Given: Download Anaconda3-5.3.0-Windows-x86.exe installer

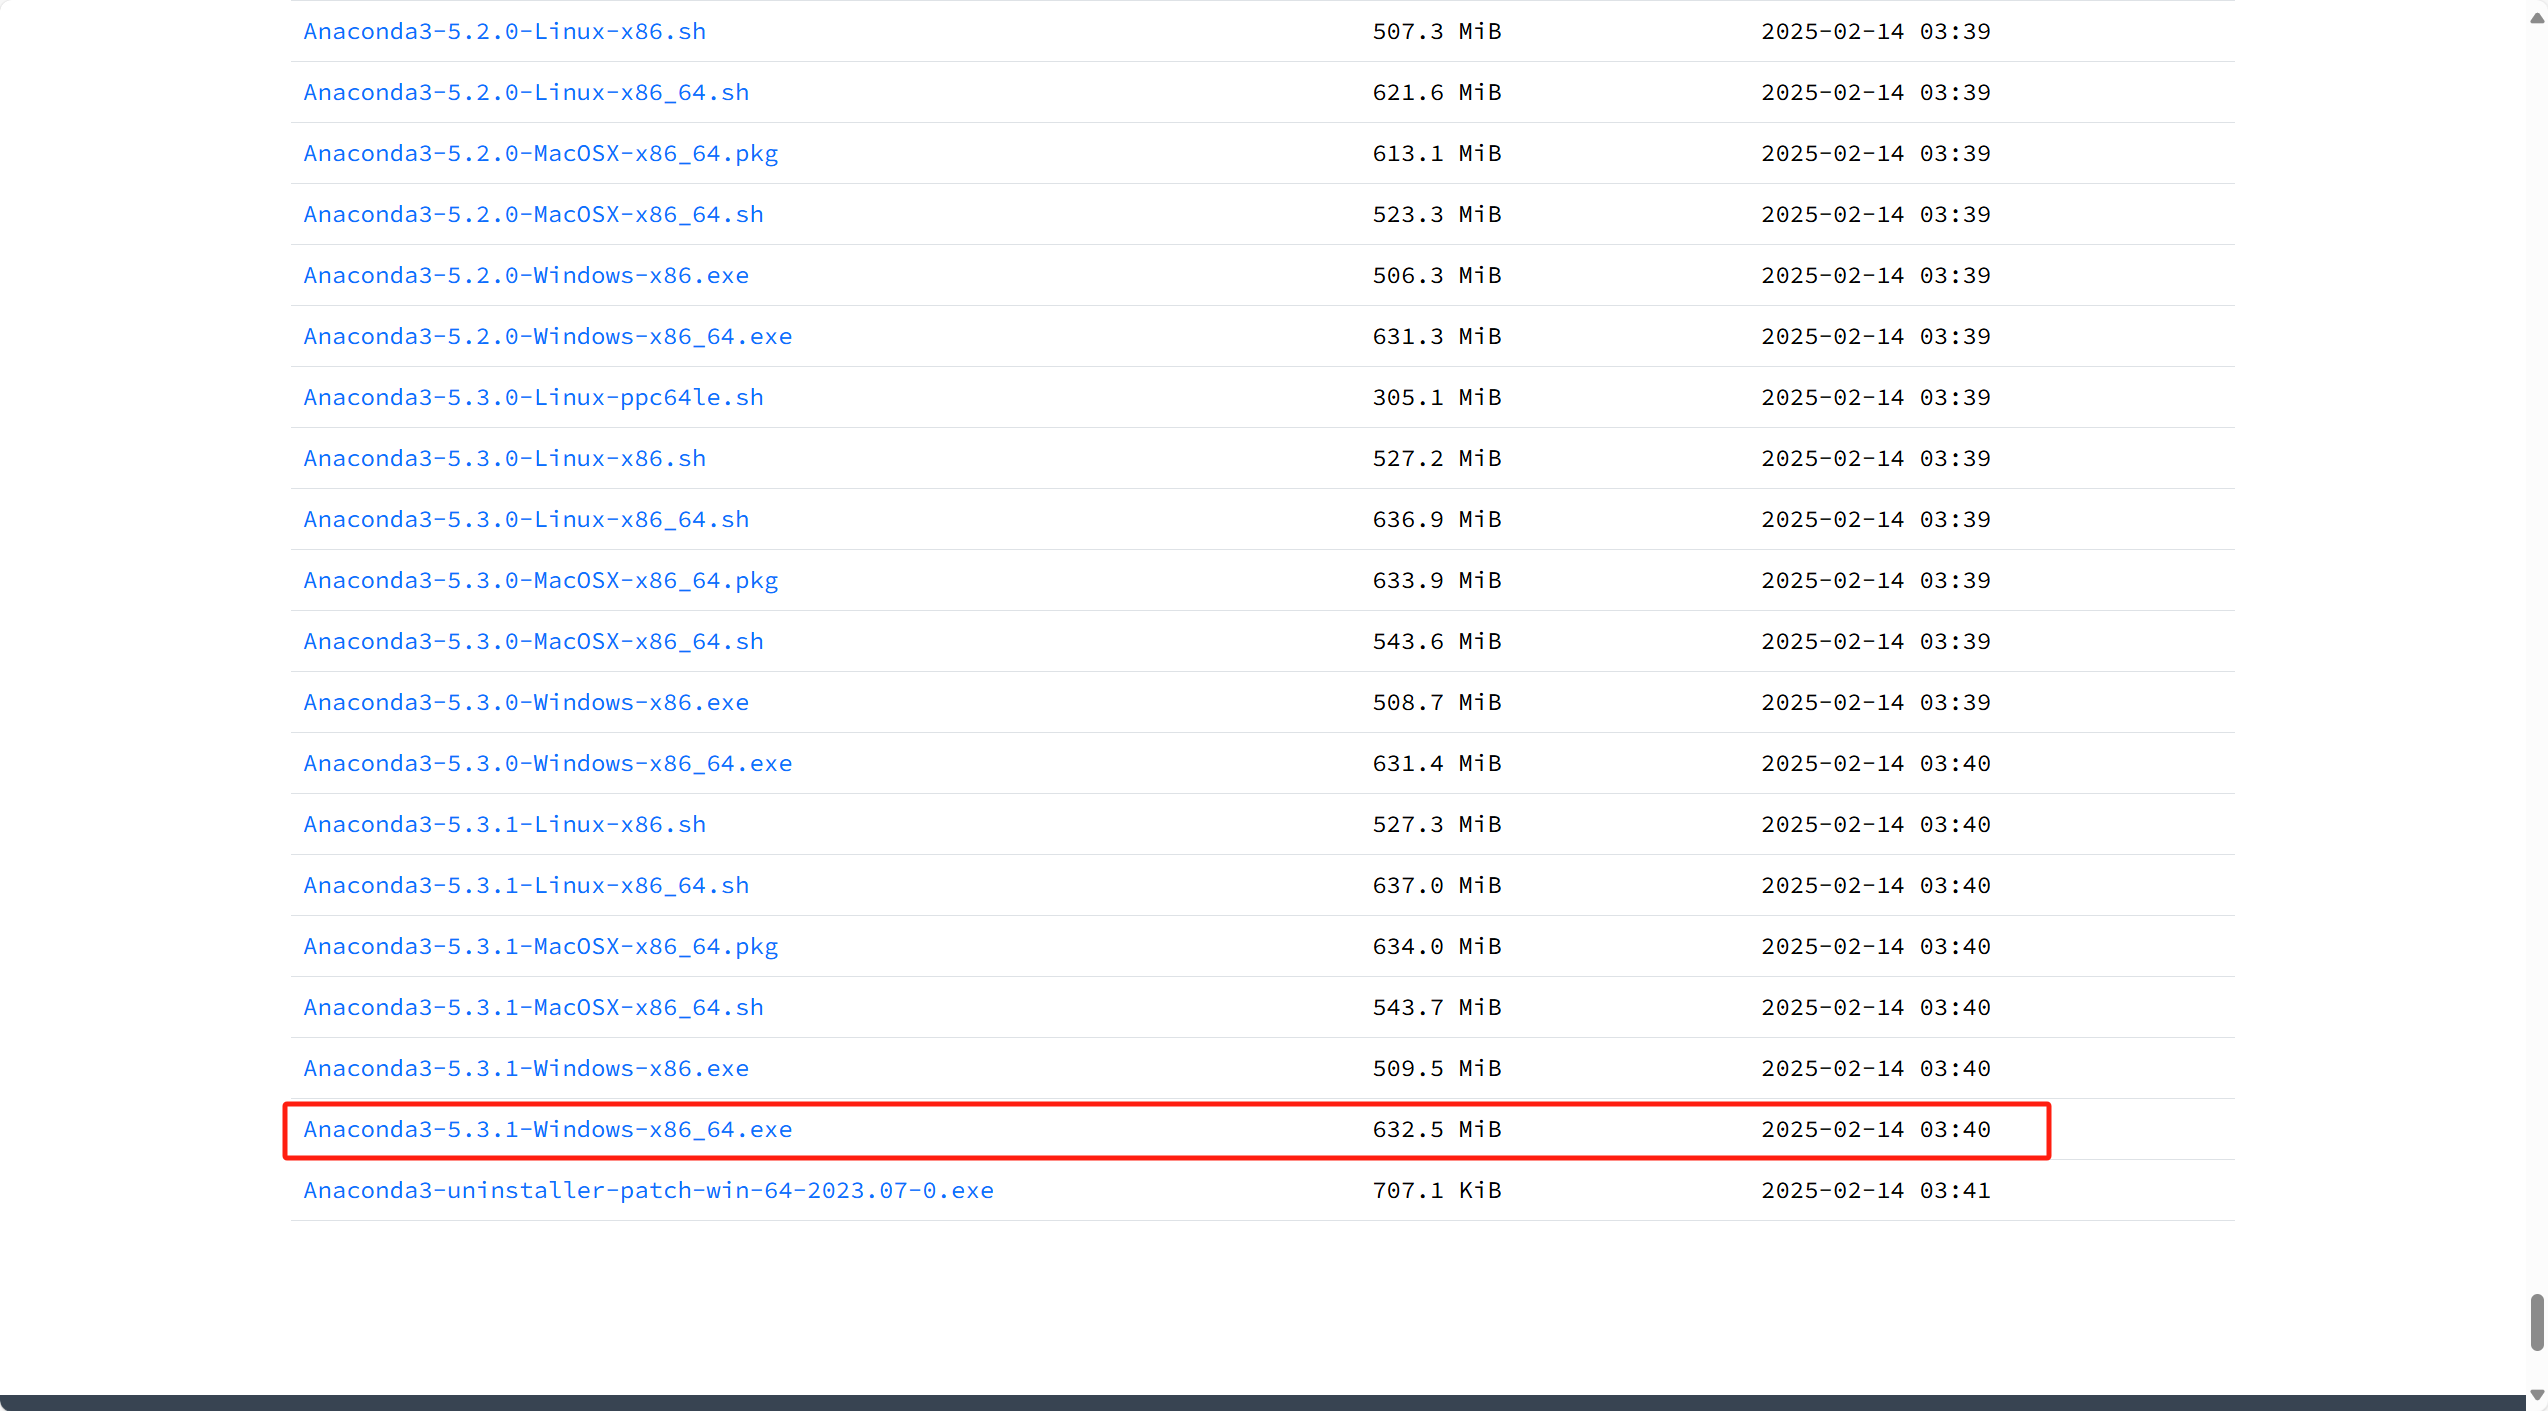Looking at the screenshot, I should (x=526, y=702).
